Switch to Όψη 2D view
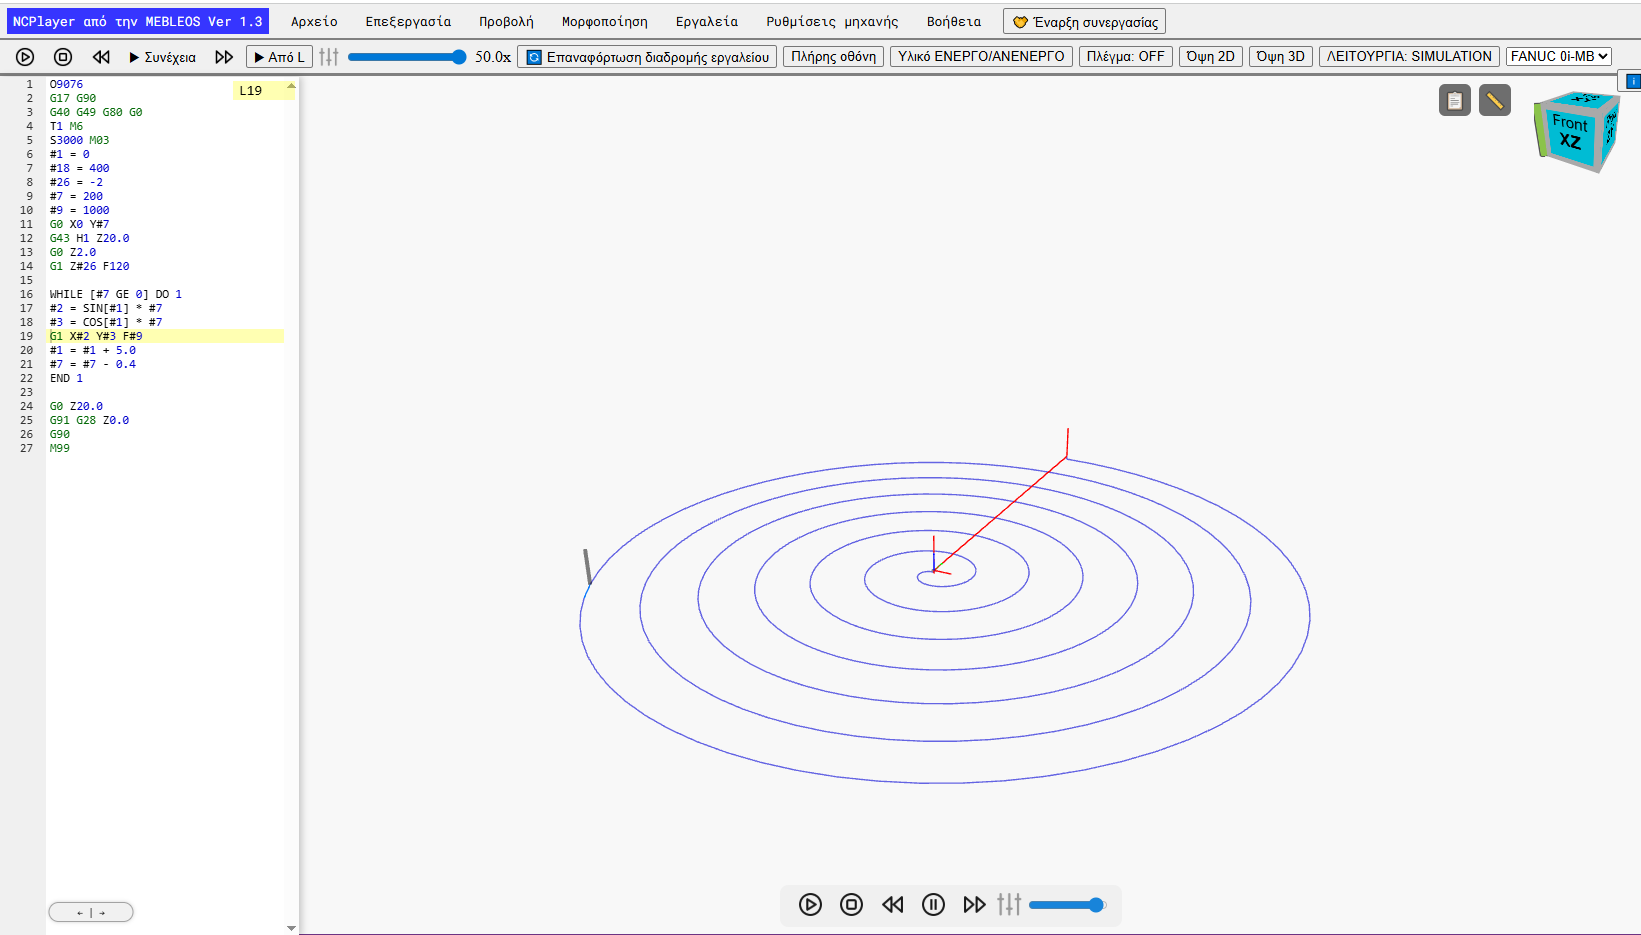 click(1210, 56)
